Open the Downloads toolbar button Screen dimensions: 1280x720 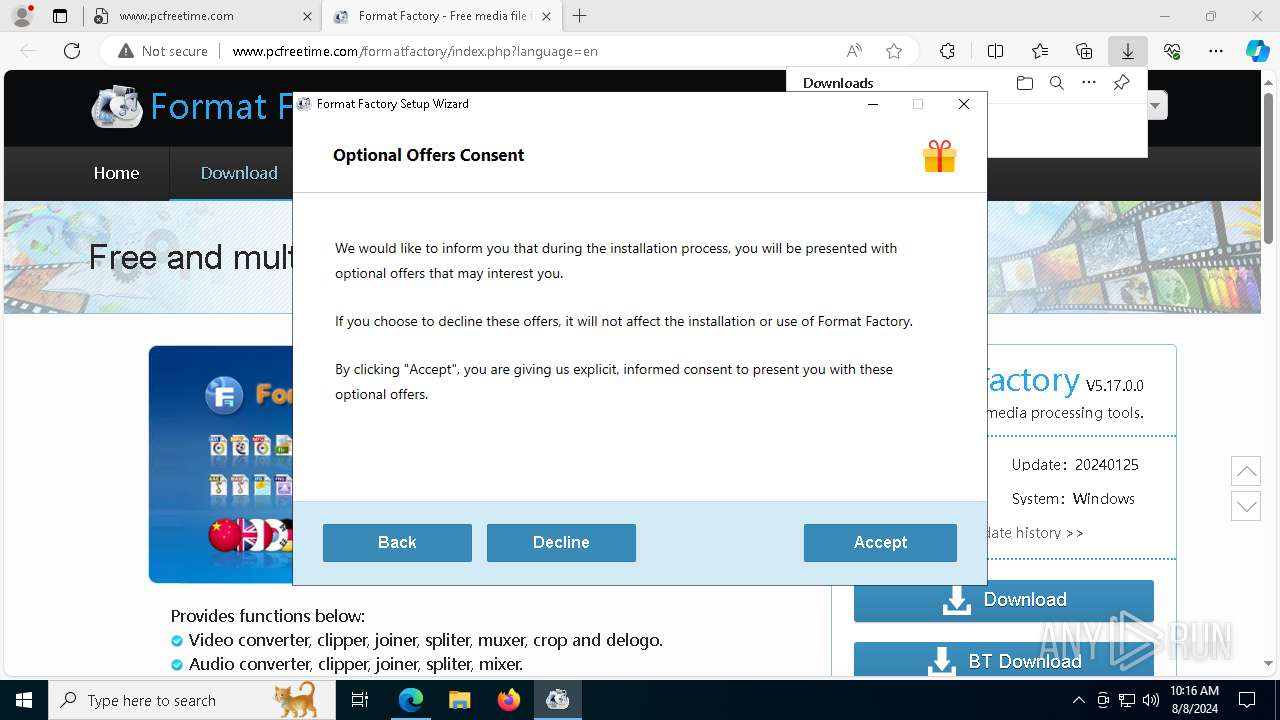coord(1127,51)
